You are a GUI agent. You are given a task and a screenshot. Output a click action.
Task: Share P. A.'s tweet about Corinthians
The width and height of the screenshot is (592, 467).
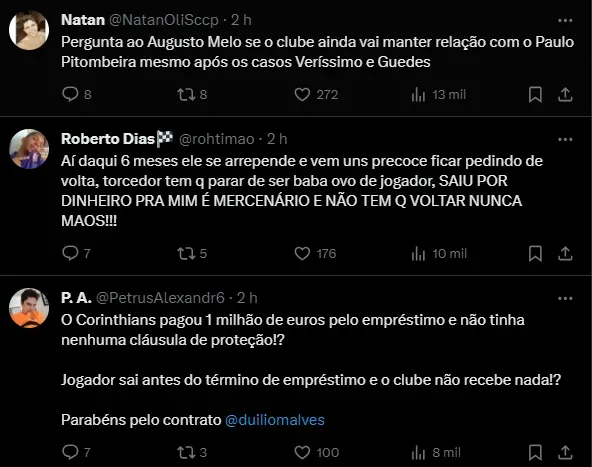565,452
